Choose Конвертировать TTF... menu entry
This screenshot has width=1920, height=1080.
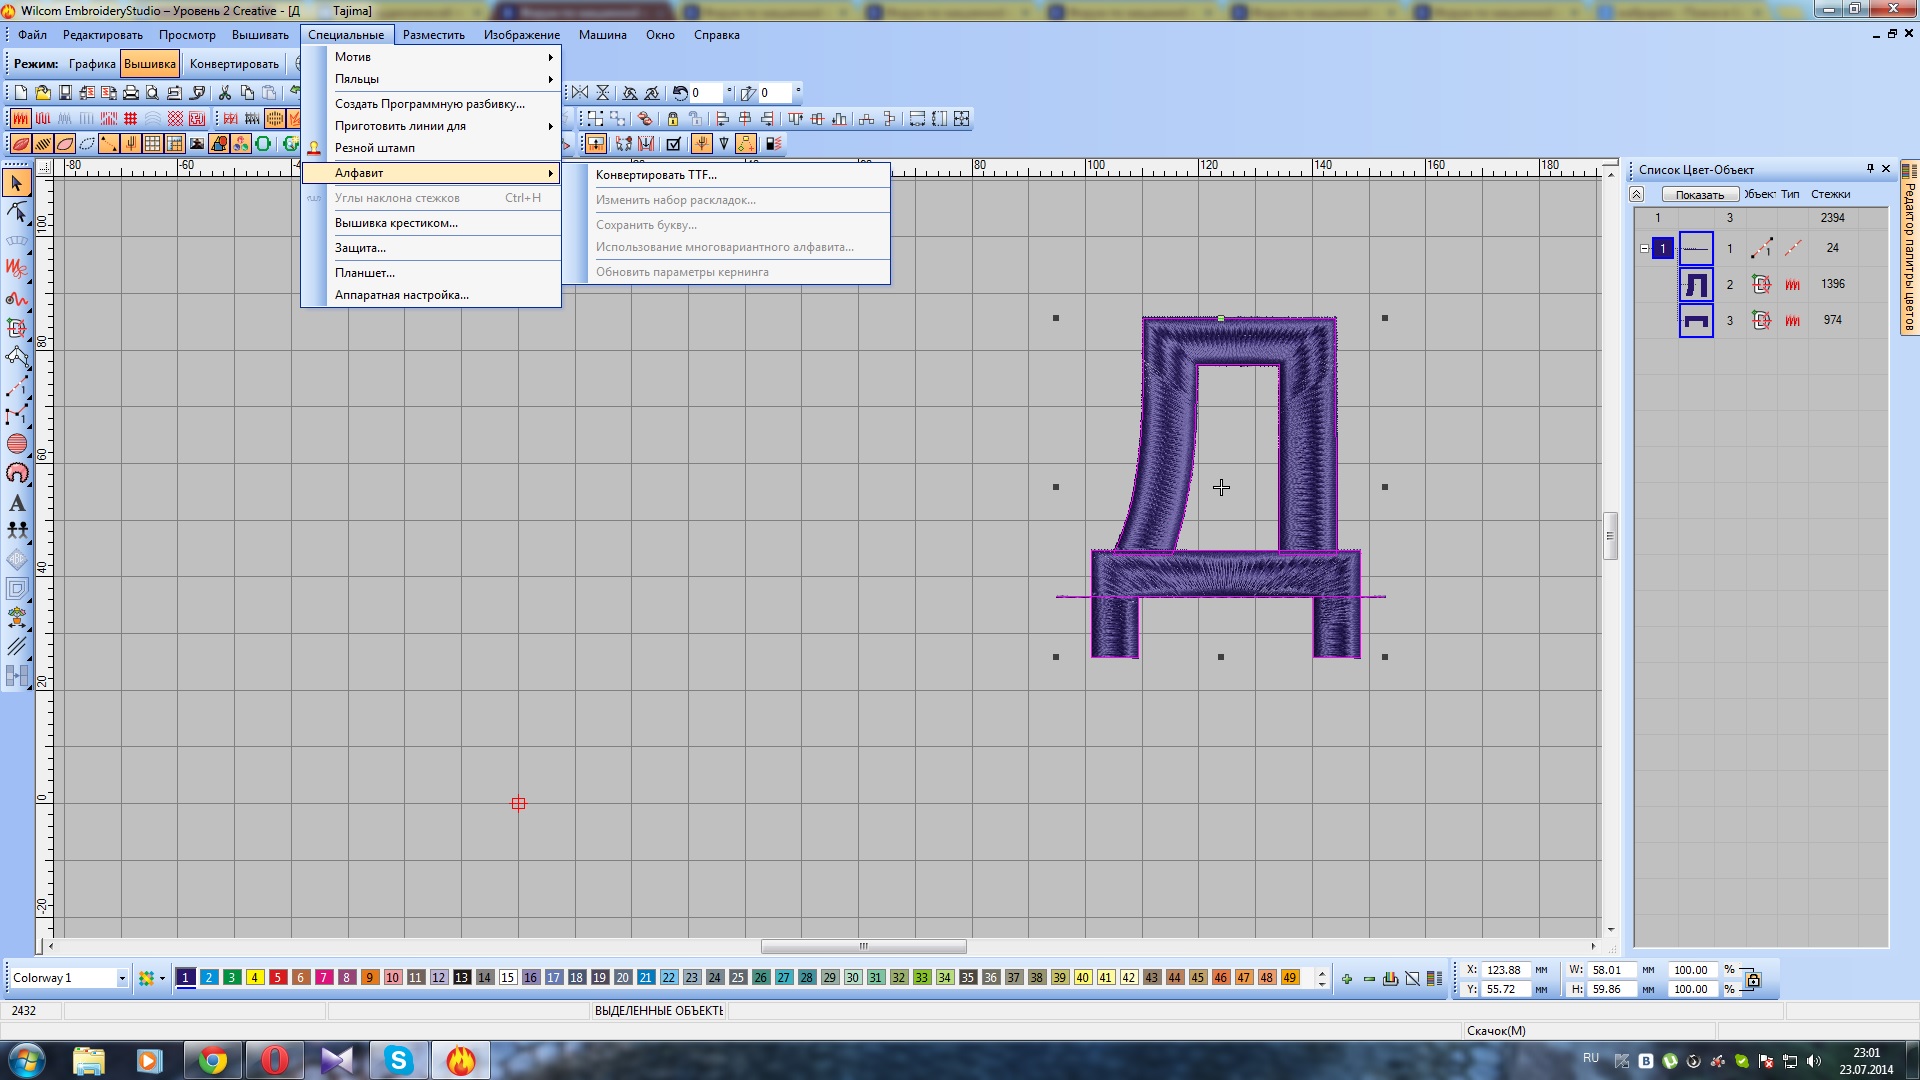point(656,175)
